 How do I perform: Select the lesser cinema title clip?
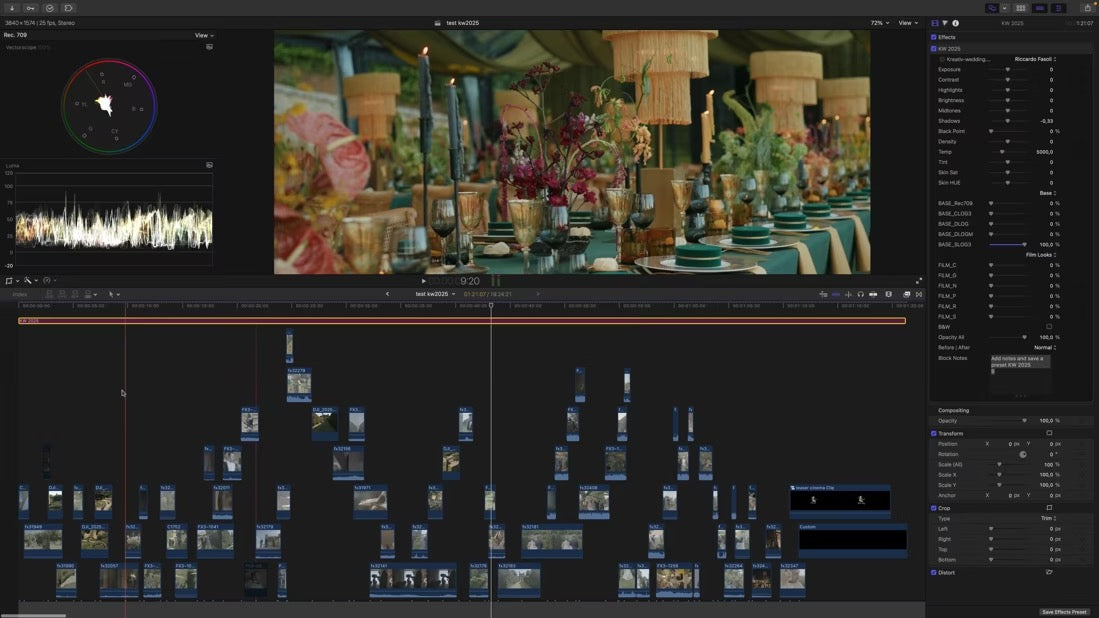click(x=840, y=499)
